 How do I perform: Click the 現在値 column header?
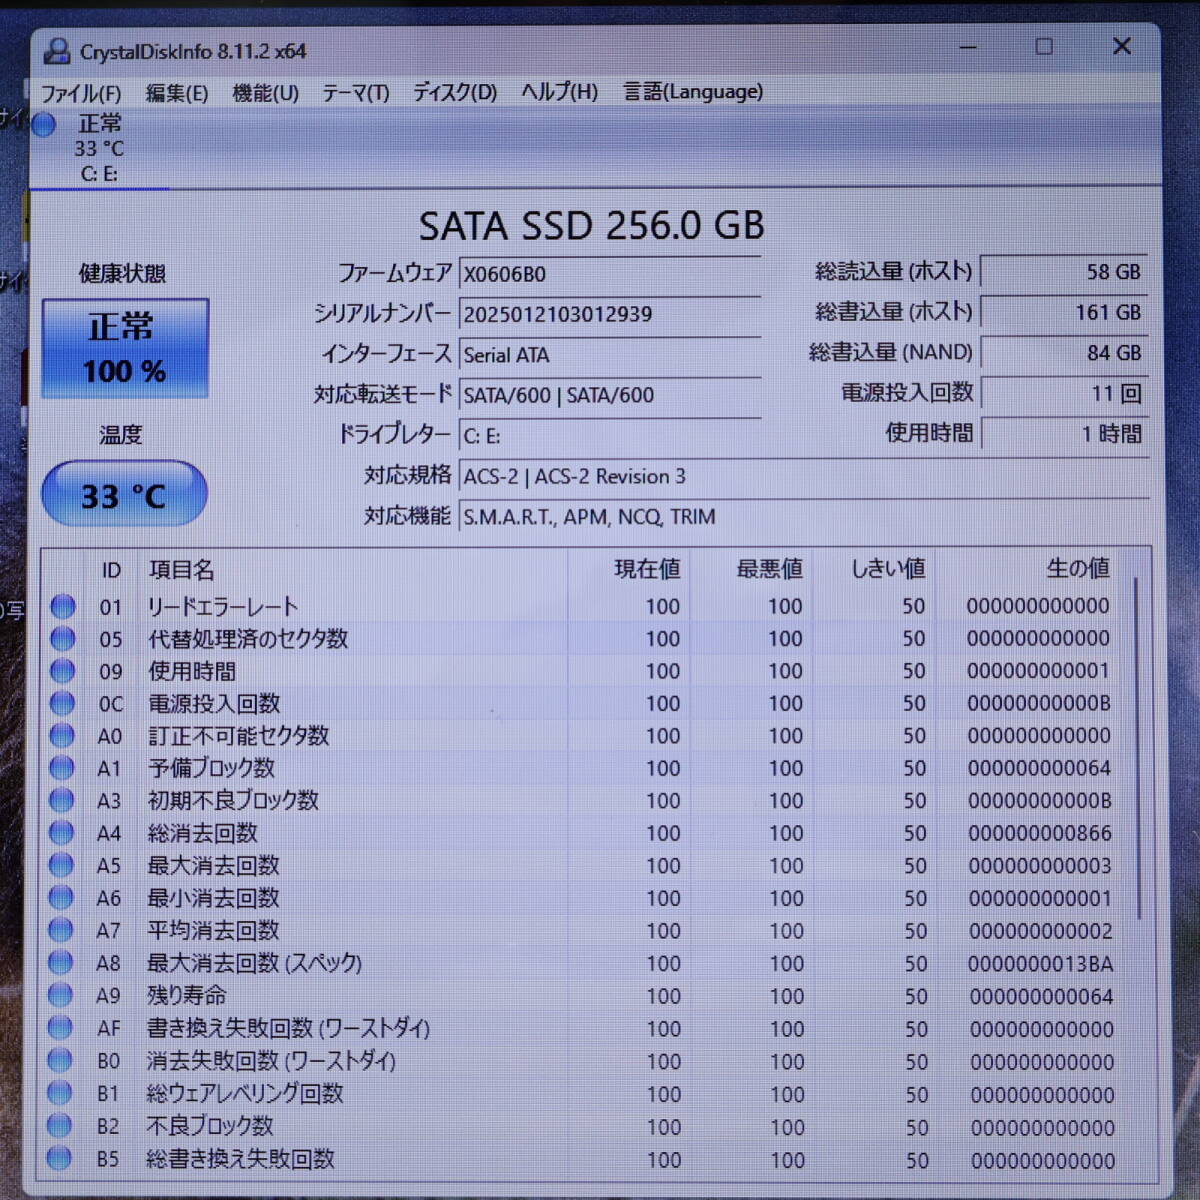click(x=646, y=569)
